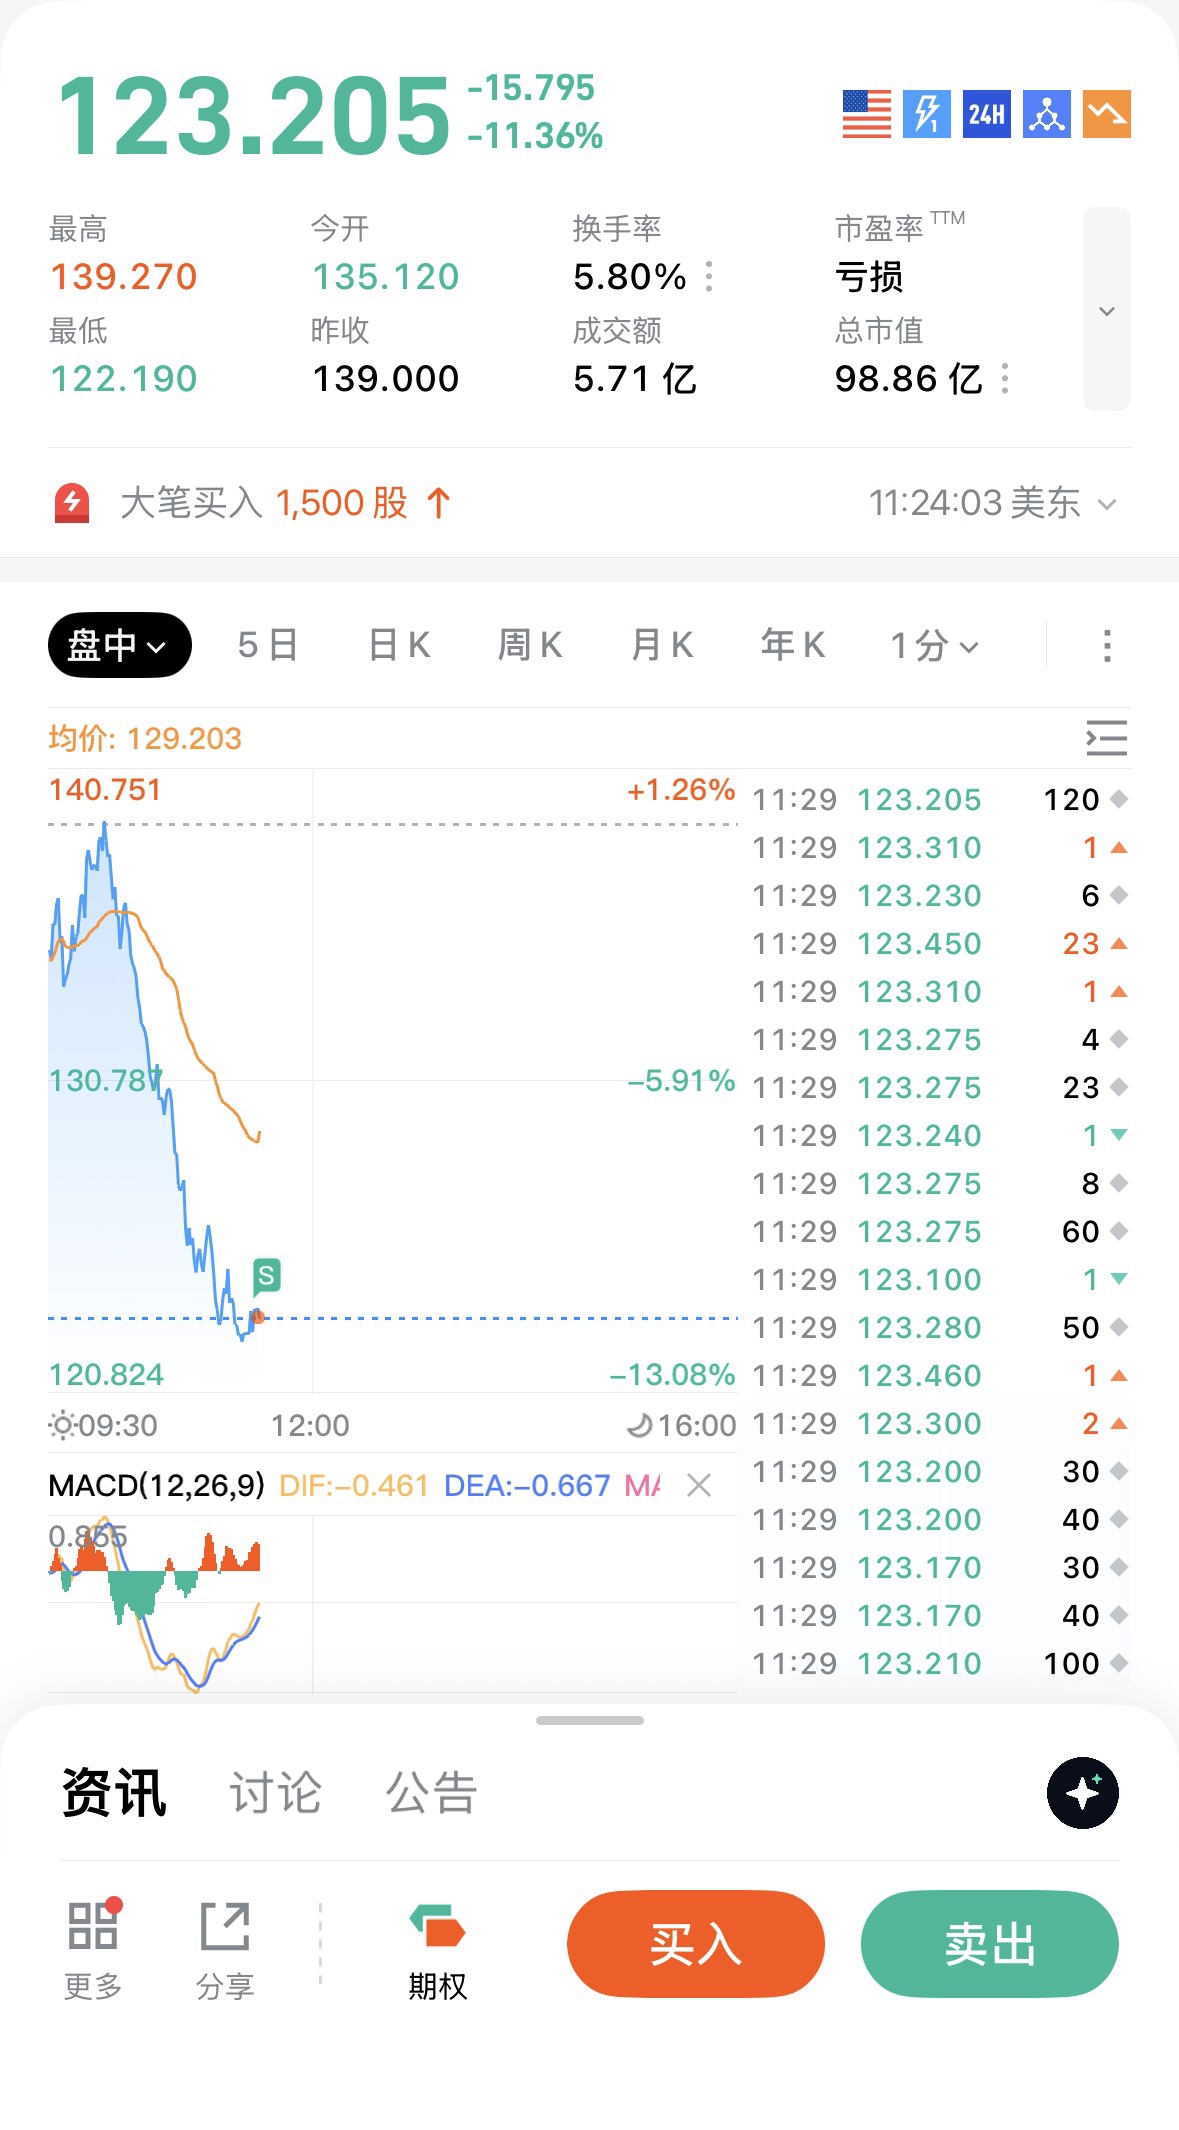Open the 1分 interval dropdown
This screenshot has width=1179, height=2130.
[935, 645]
